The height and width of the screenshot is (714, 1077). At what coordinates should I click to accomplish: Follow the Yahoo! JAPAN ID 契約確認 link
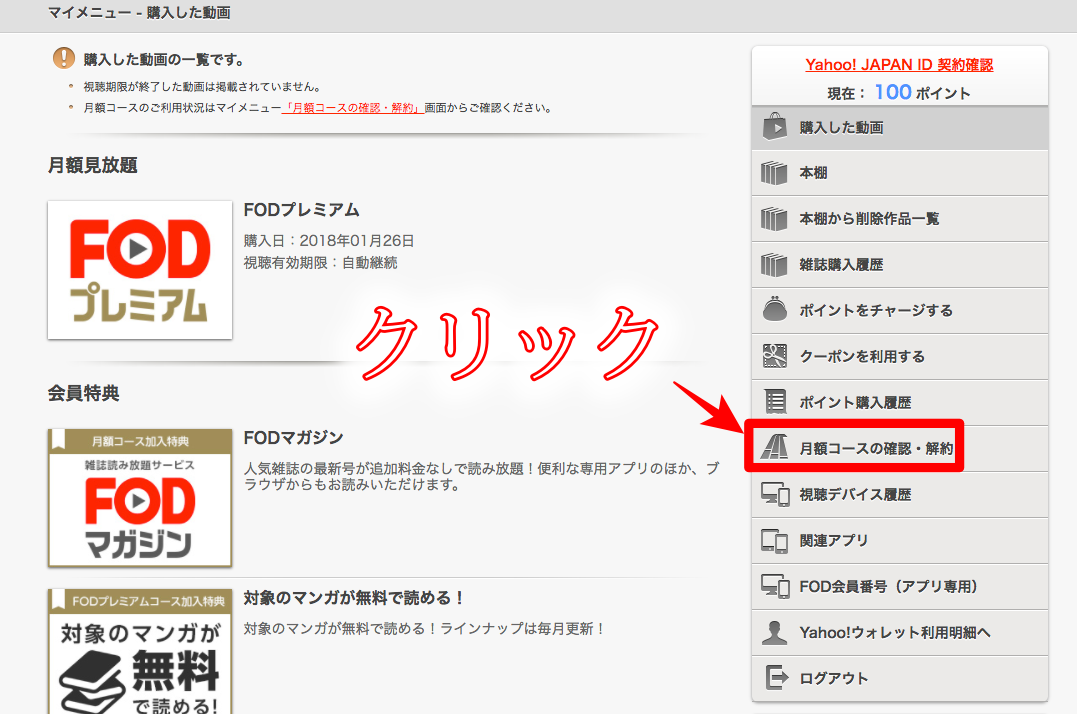[x=899, y=65]
